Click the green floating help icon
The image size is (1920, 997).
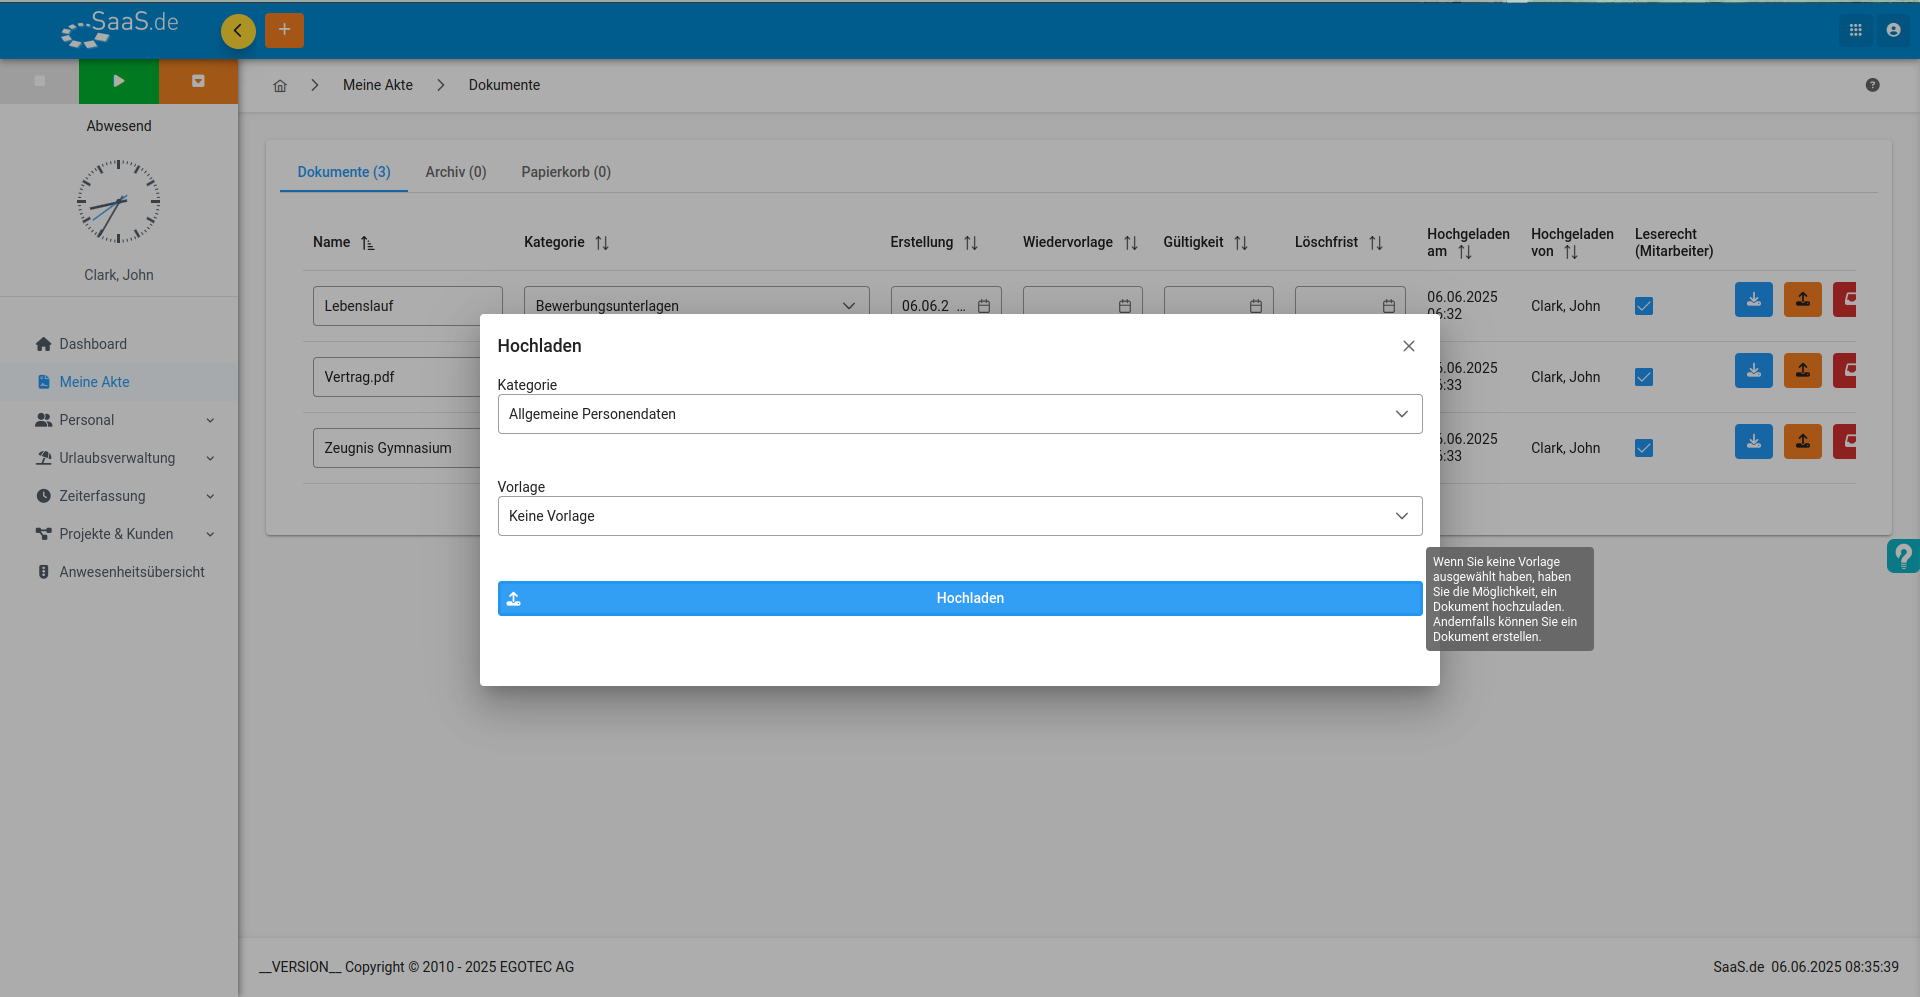(x=1903, y=556)
